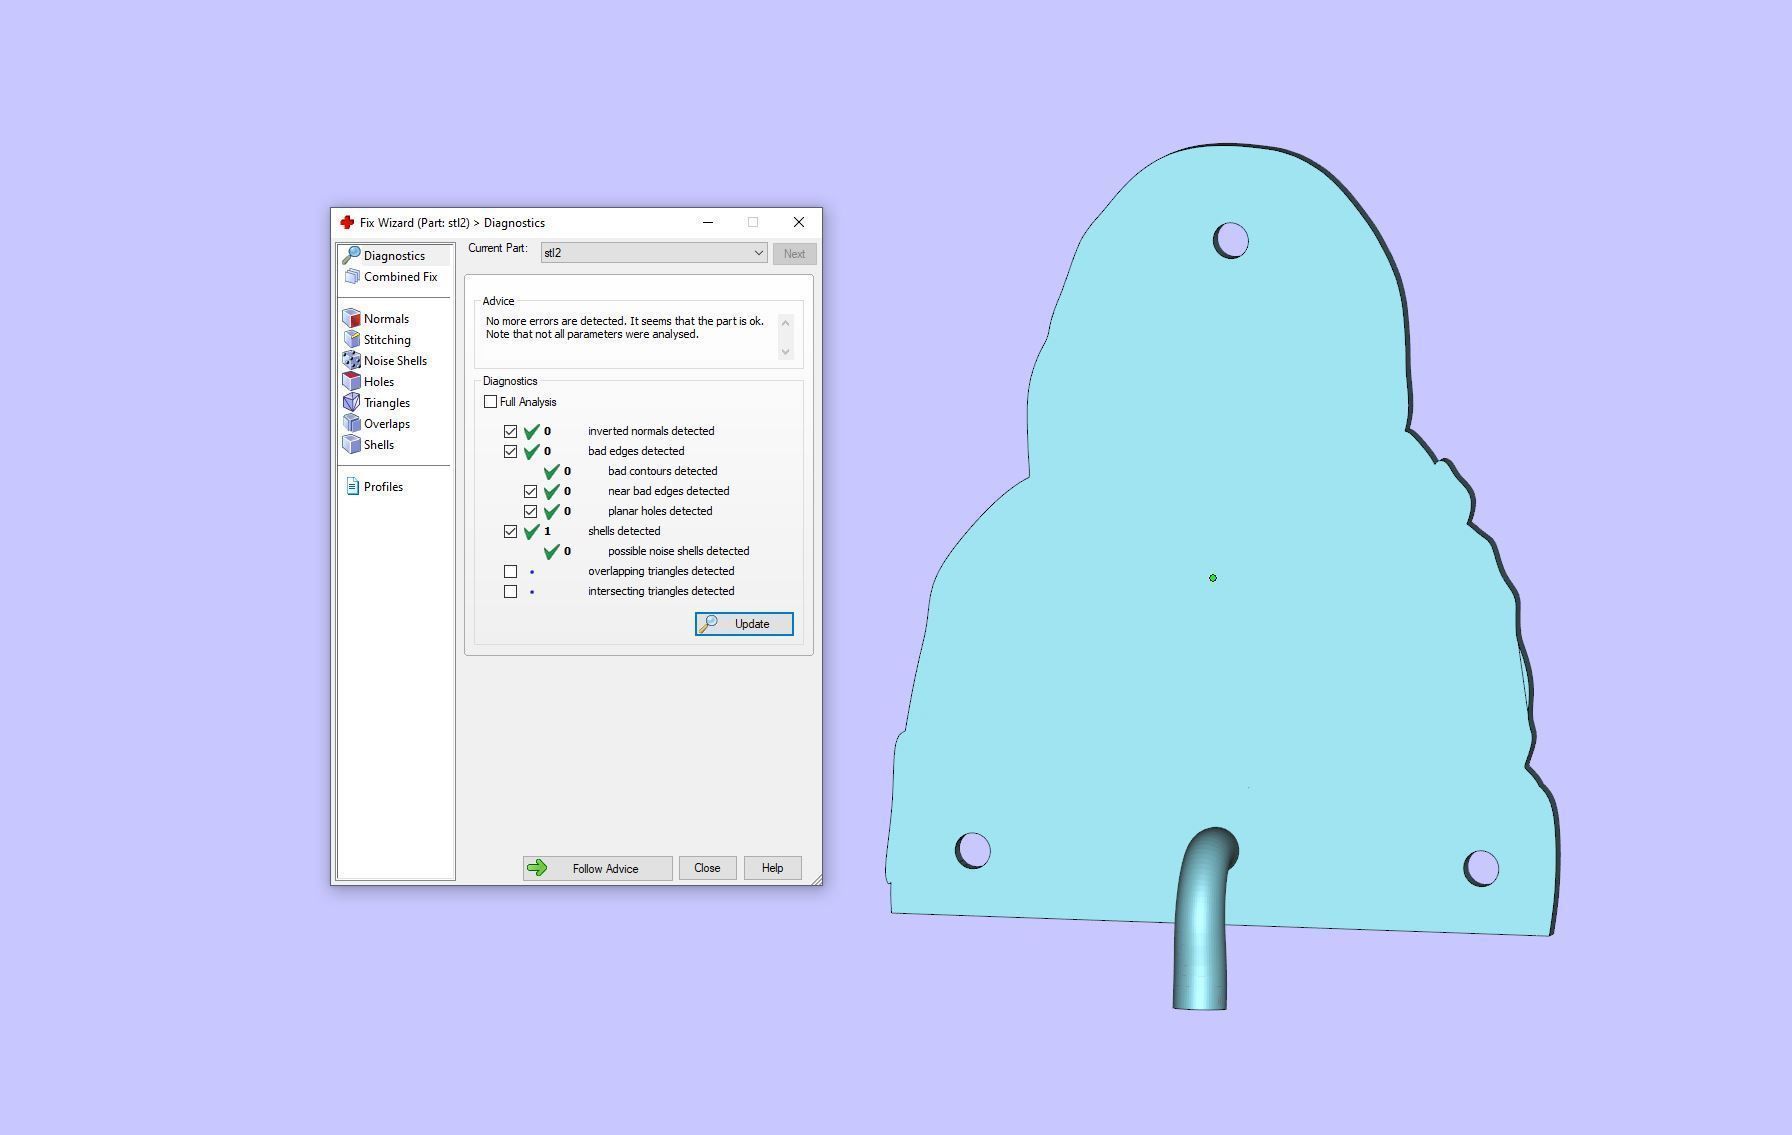Click the Next button
The width and height of the screenshot is (1792, 1135).
point(794,254)
